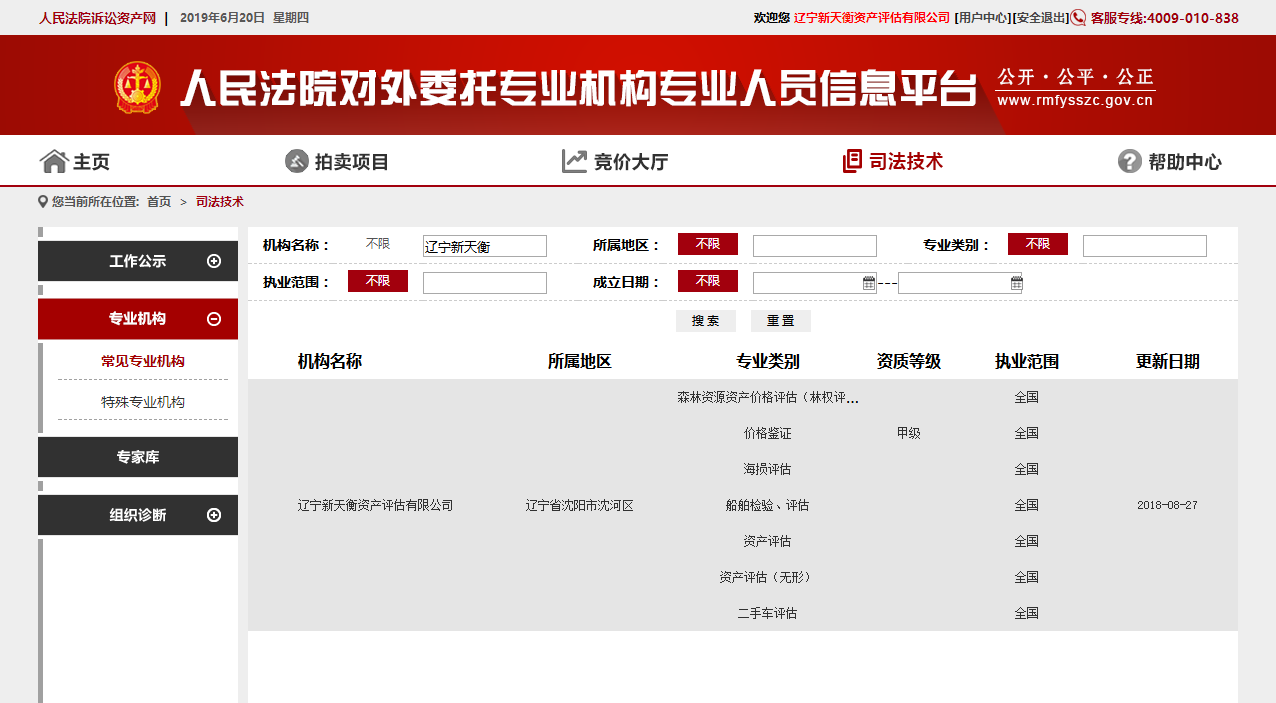The height and width of the screenshot is (703, 1276).
Task: Click the 司法技术 breadcrumb link
Action: 220,201
